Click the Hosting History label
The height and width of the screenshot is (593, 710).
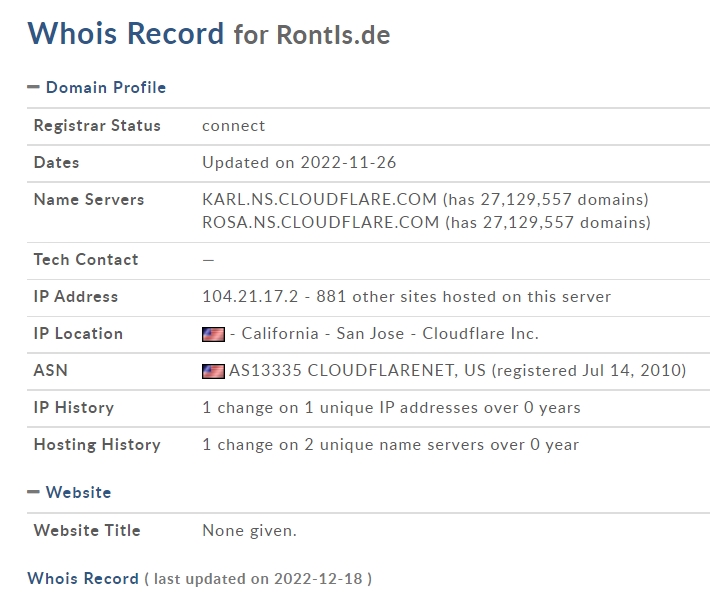tap(97, 445)
